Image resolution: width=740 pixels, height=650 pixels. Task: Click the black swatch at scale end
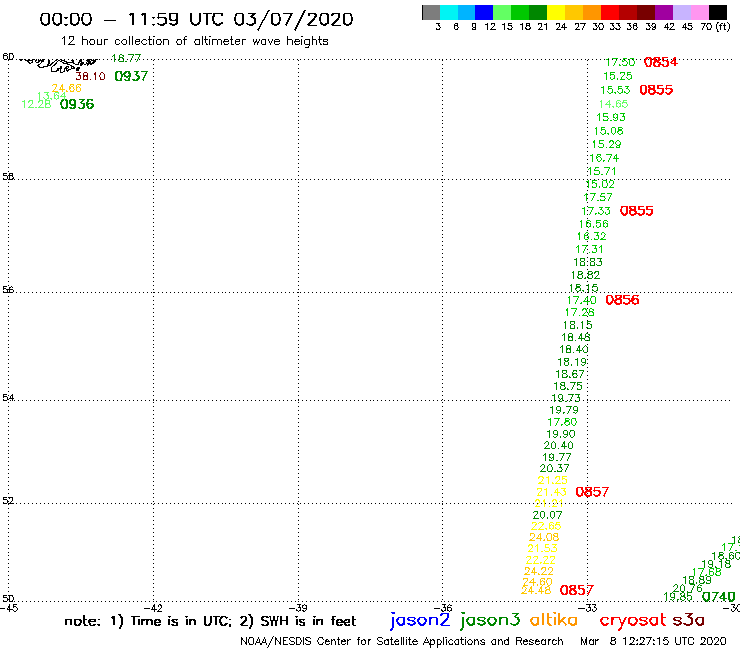tap(717, 12)
